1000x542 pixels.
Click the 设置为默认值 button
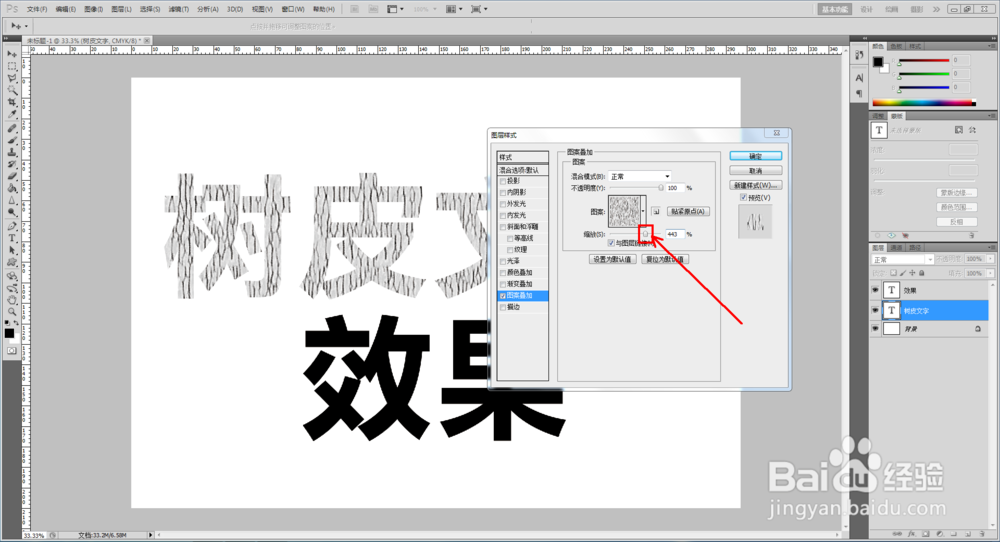[612, 260]
